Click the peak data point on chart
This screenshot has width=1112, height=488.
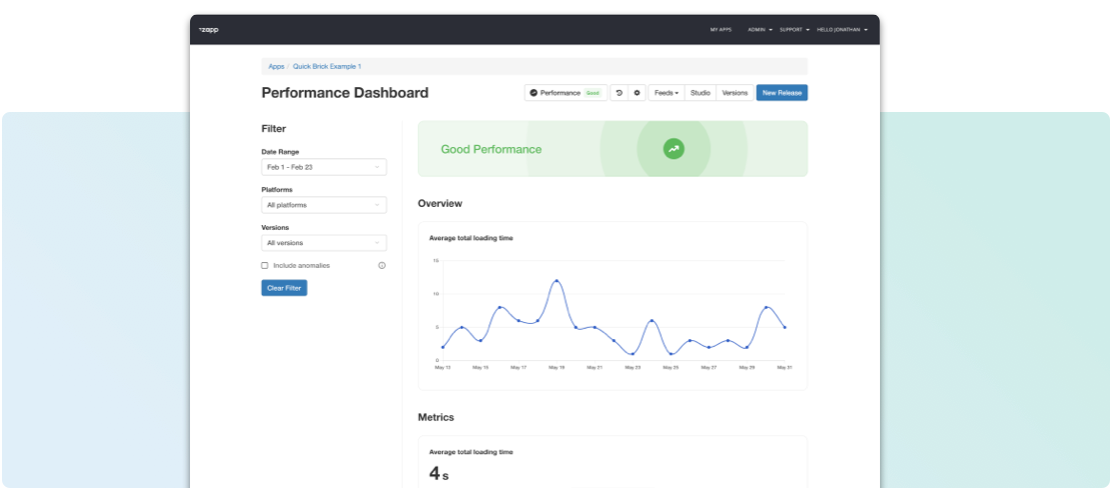pyautogui.click(x=556, y=281)
